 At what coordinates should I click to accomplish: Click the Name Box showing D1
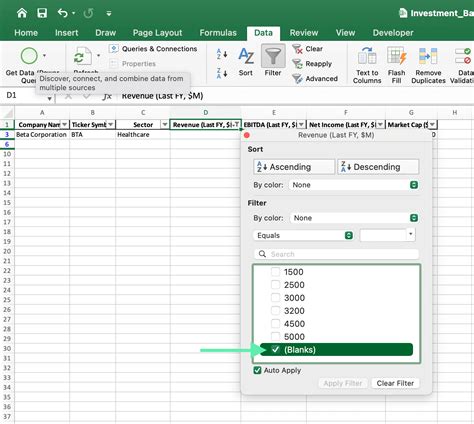coord(23,95)
